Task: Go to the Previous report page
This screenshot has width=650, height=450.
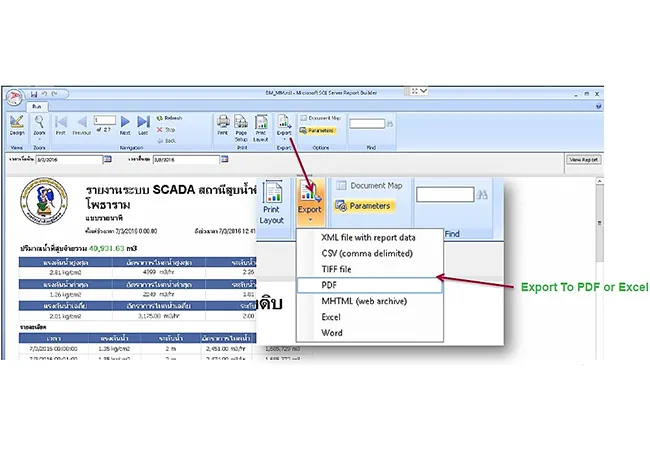Action: (x=82, y=125)
